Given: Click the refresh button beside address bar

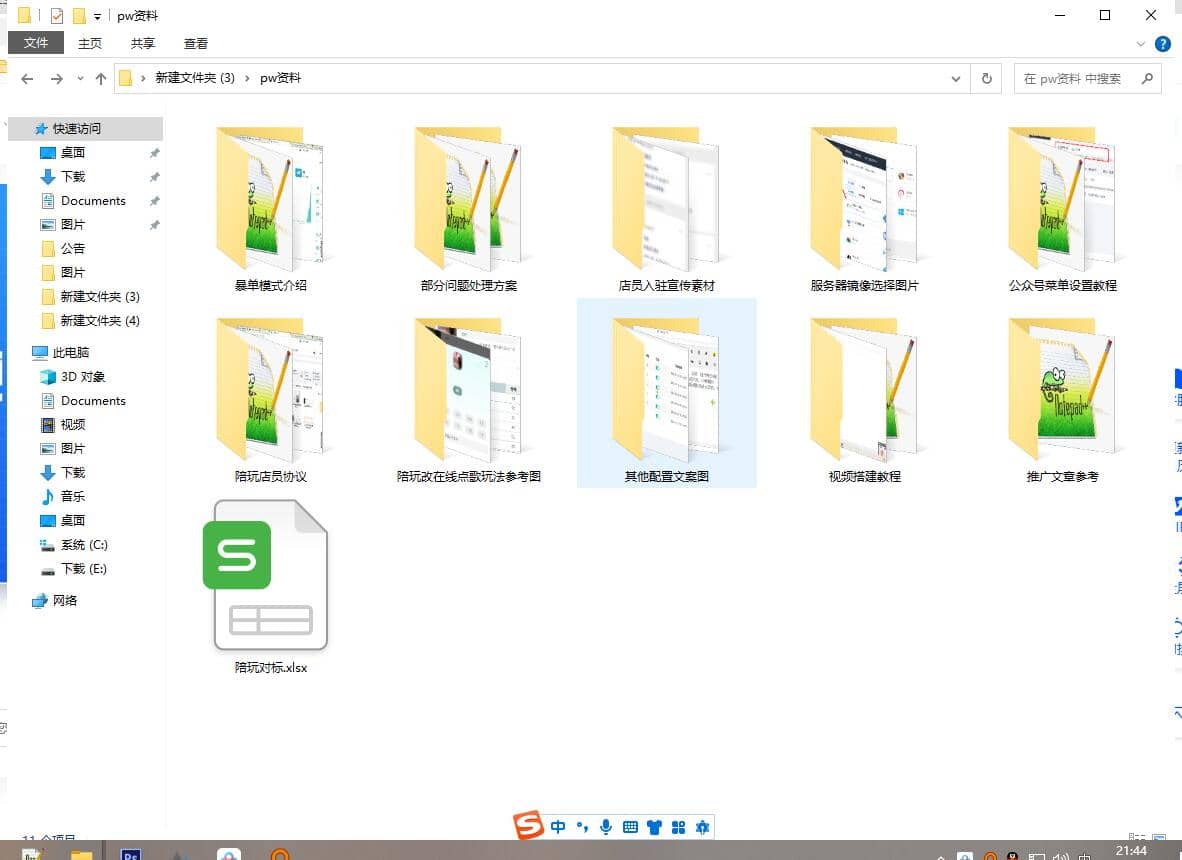Looking at the screenshot, I should 986,78.
